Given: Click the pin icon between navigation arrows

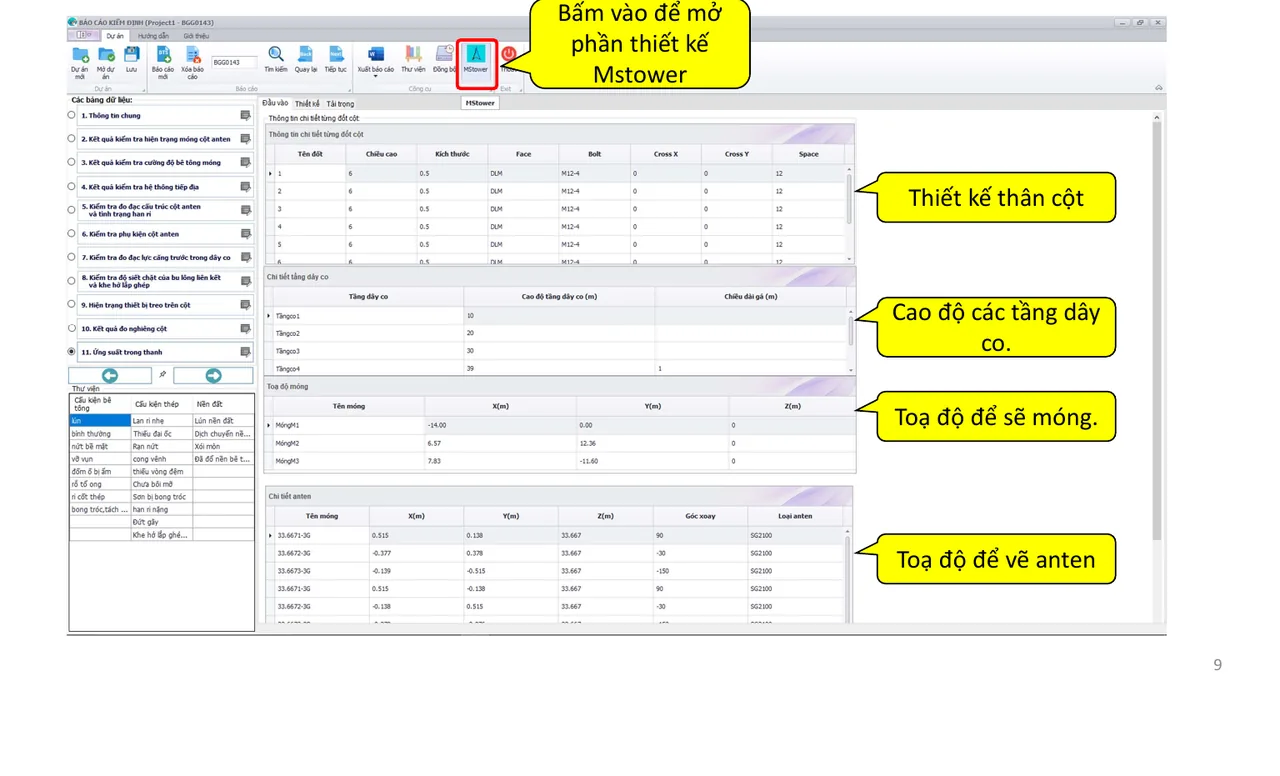Looking at the screenshot, I should [x=163, y=375].
